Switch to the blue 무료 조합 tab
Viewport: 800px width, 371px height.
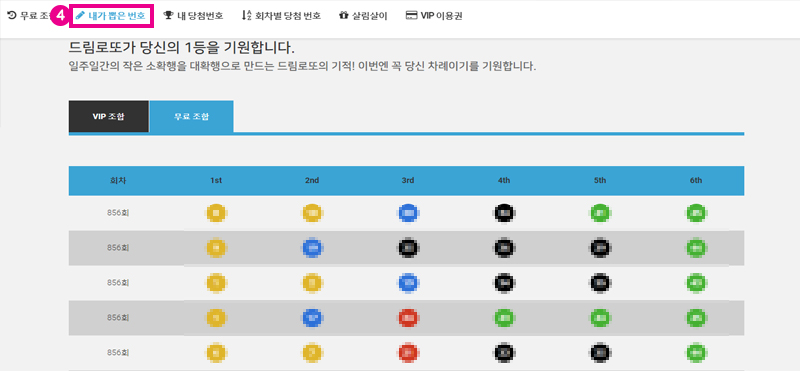191,116
